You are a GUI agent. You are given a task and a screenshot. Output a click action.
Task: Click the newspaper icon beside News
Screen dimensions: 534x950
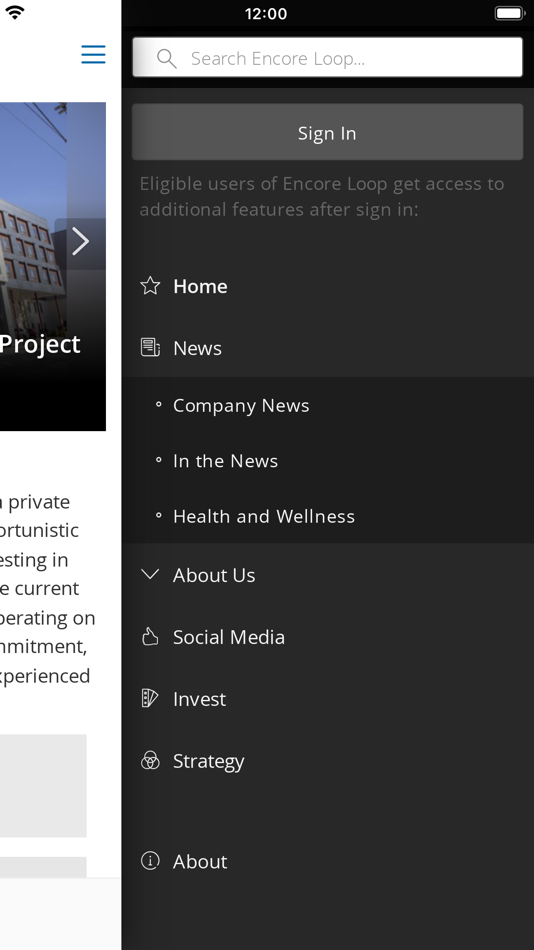[x=150, y=348]
